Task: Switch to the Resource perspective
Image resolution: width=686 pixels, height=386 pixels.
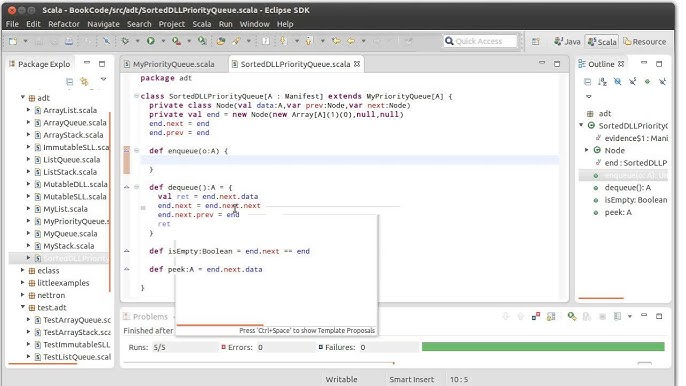Action: (x=644, y=42)
